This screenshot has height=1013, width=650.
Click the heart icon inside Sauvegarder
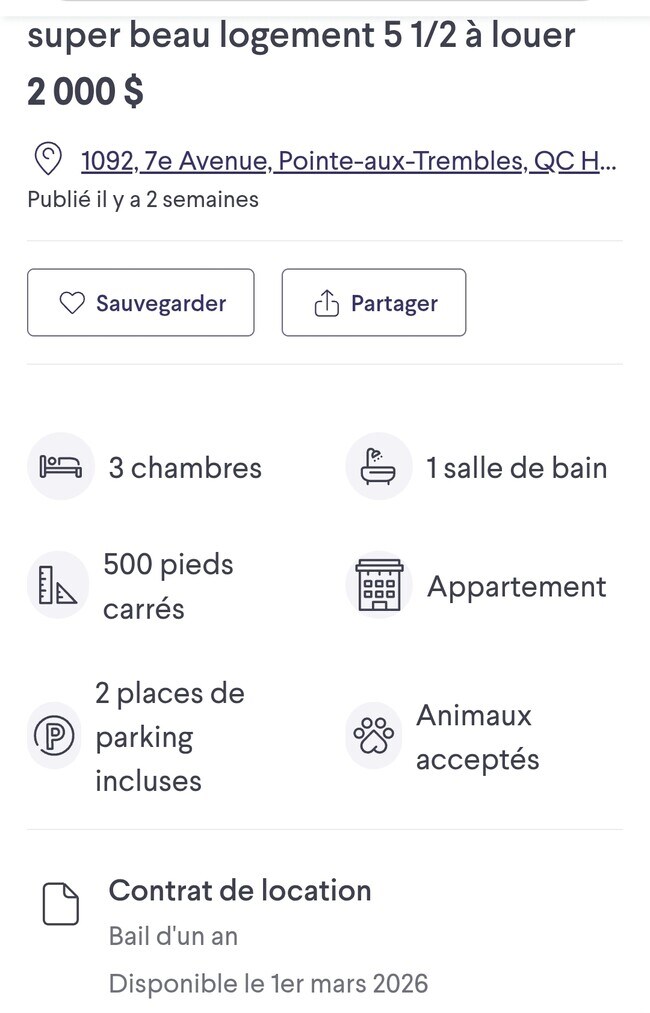[72, 302]
